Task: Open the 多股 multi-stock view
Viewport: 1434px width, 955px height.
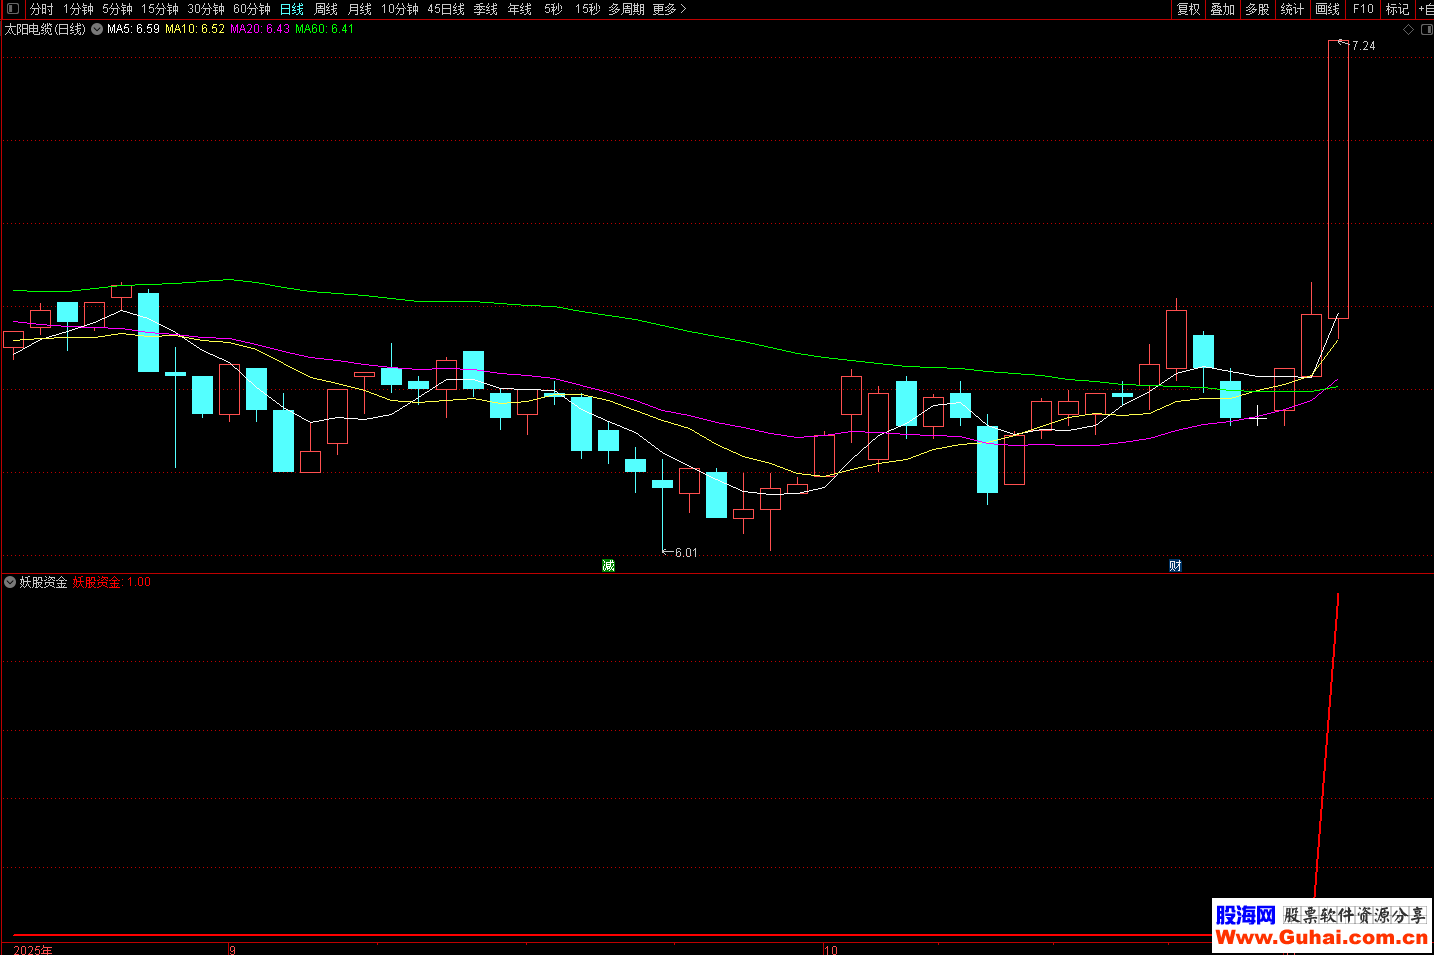Action: coord(1257,9)
